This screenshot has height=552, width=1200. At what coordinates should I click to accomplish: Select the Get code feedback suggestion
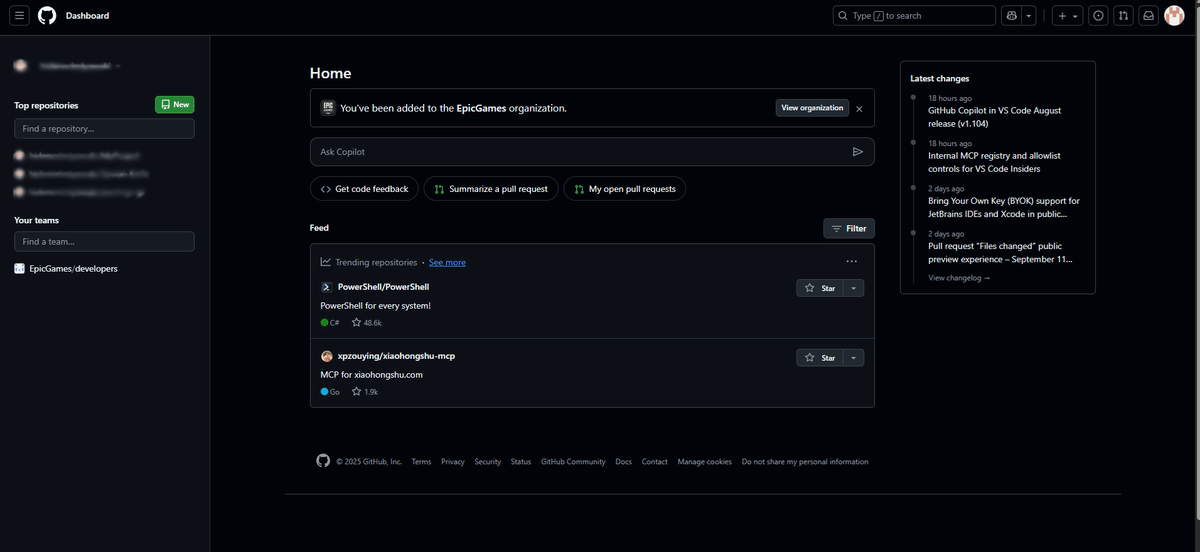[x=364, y=189]
